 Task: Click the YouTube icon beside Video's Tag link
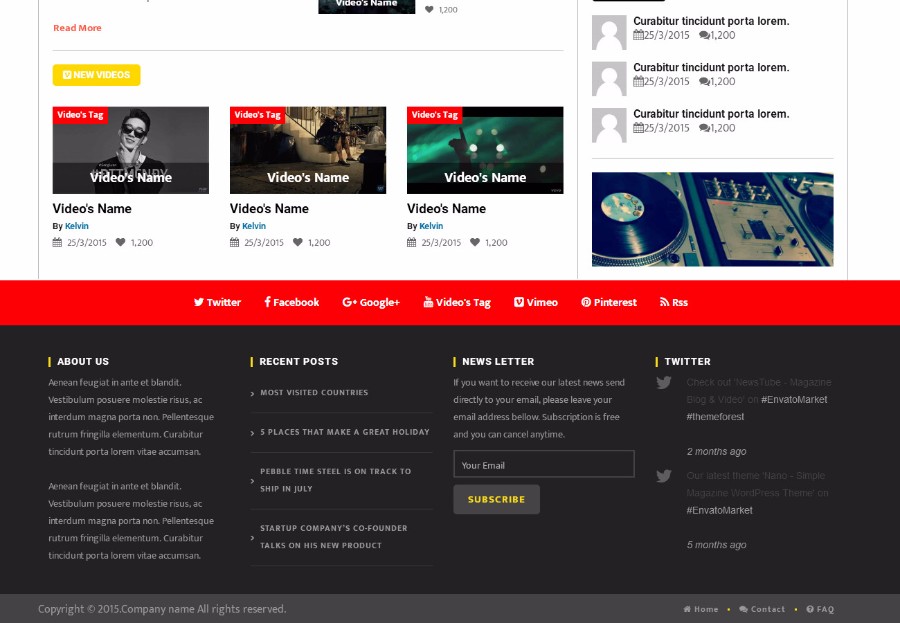(x=428, y=302)
